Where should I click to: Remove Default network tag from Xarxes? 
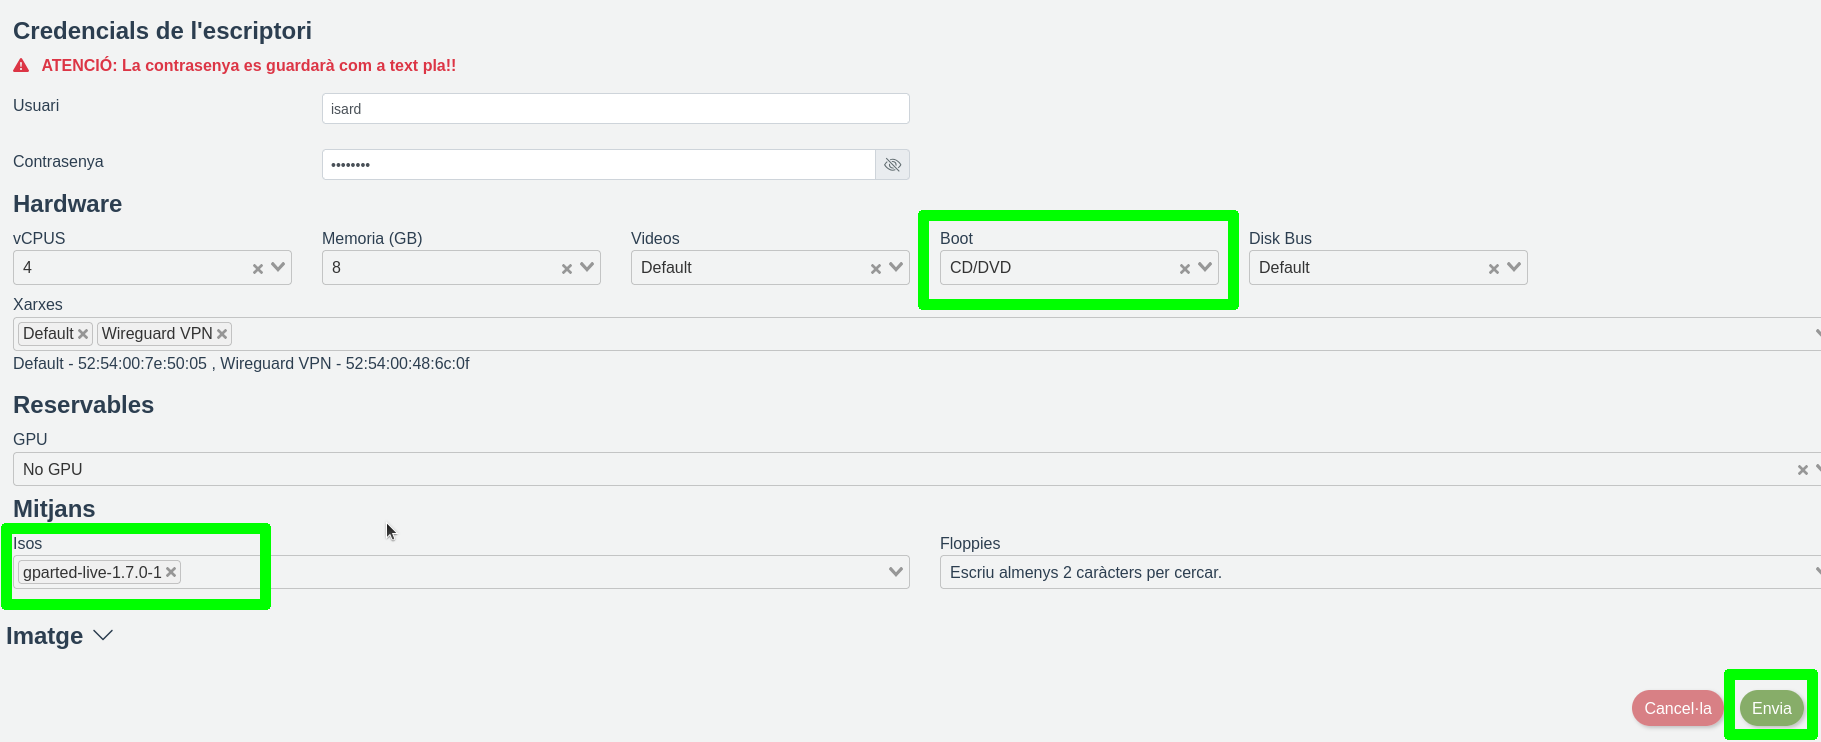coord(83,334)
